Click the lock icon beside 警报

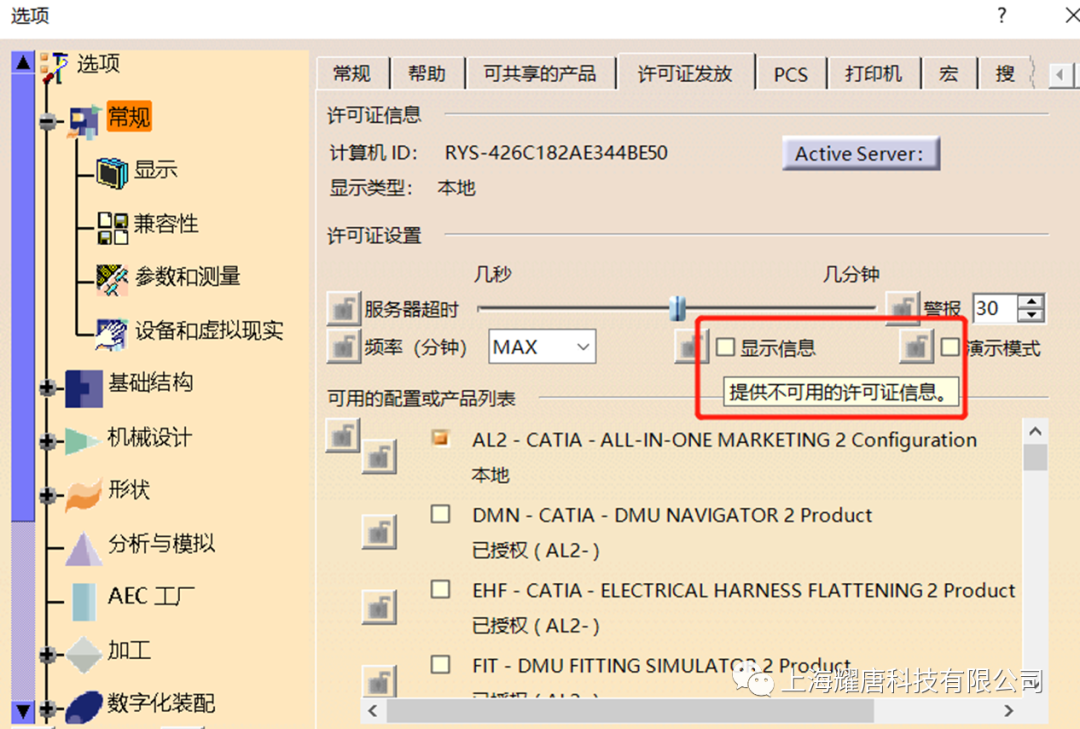[x=902, y=308]
